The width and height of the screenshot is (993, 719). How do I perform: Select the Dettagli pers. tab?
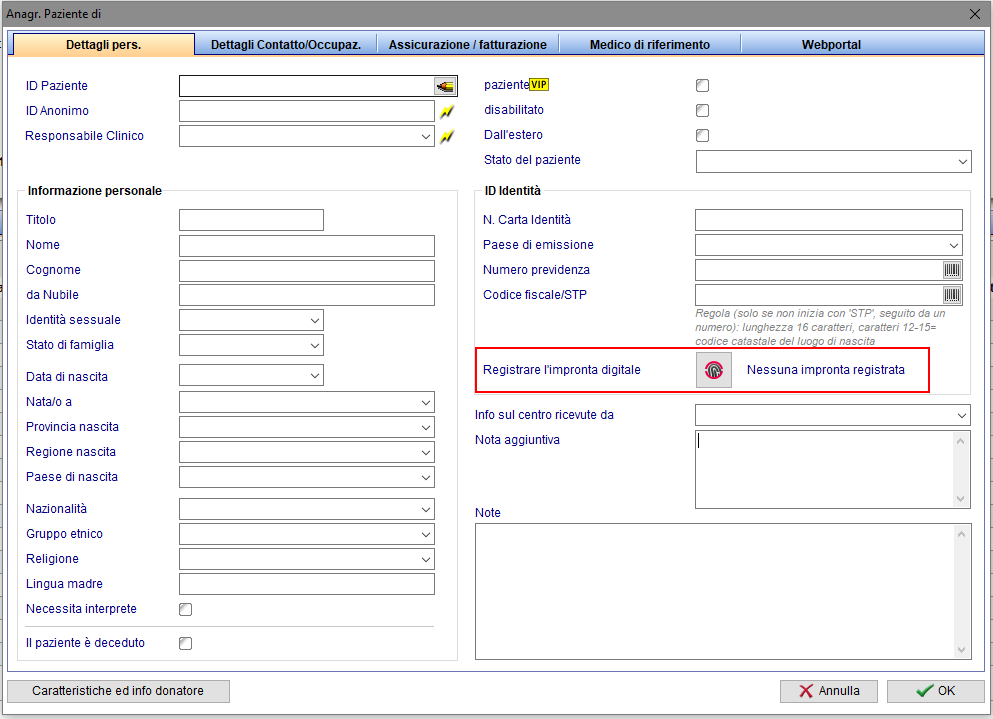103,45
